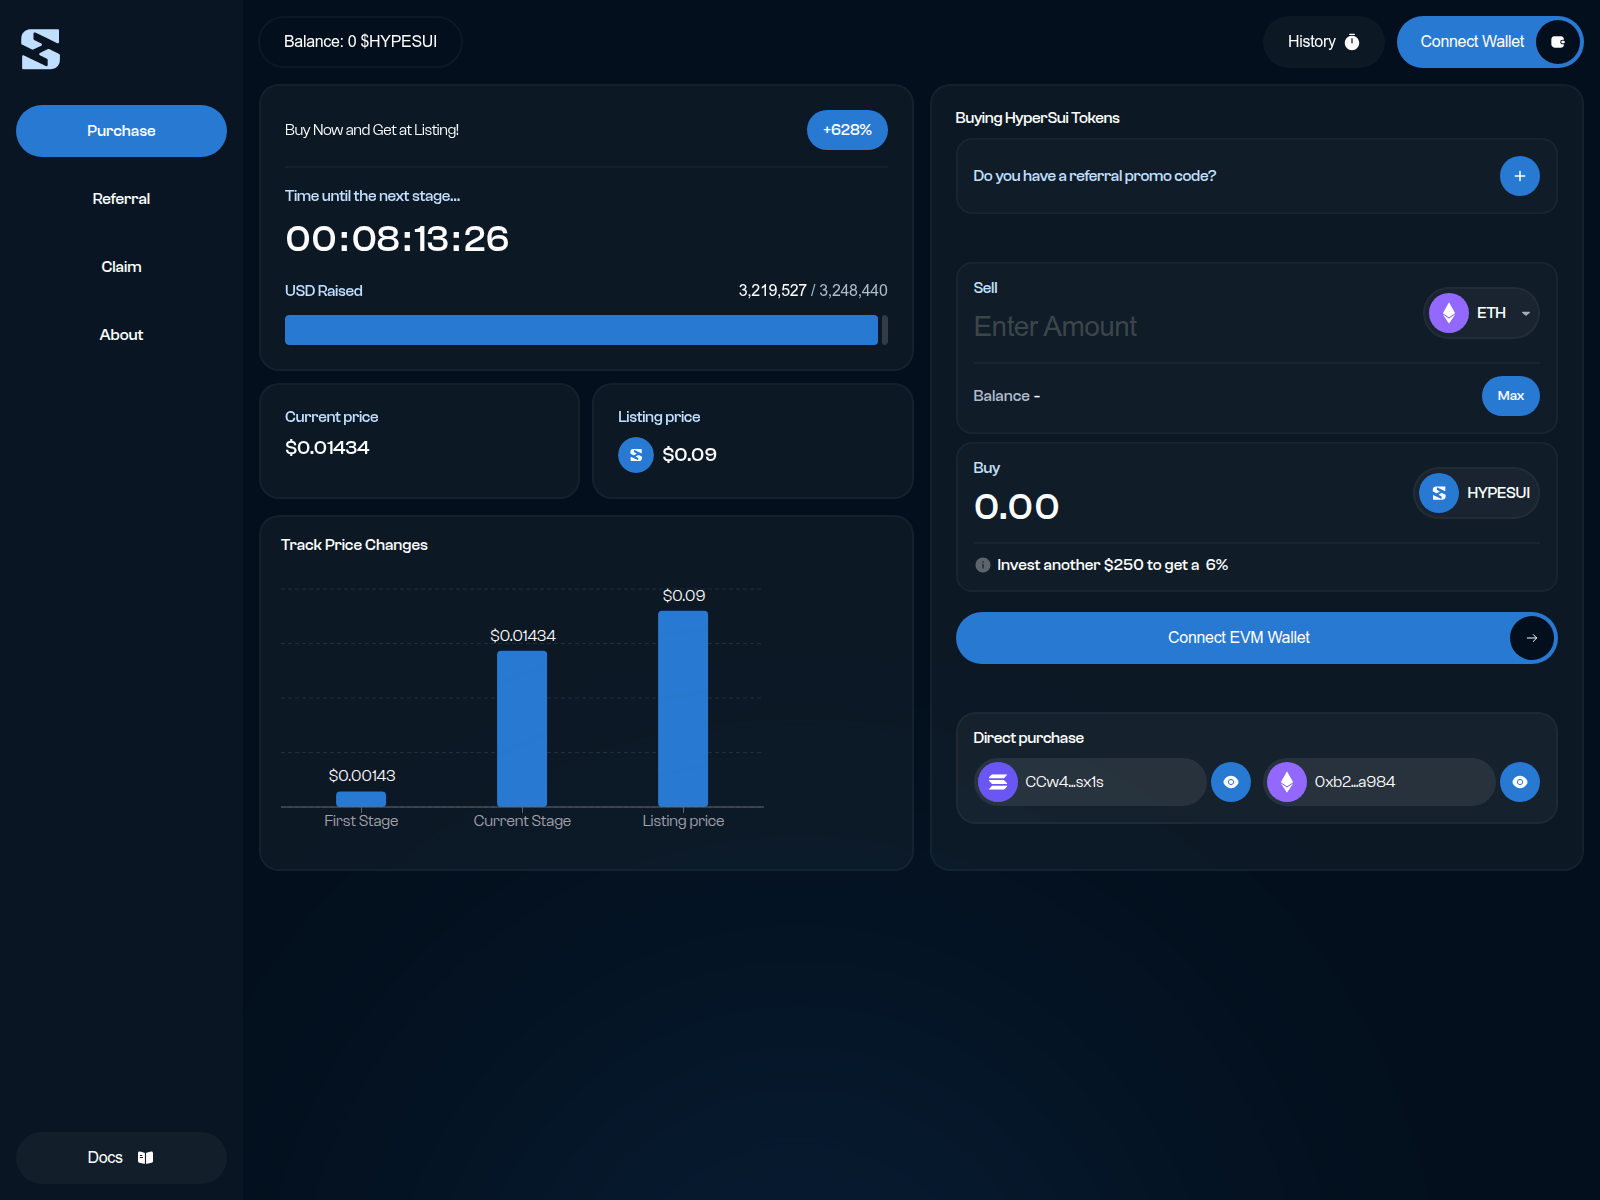Click the info icon next to Invest another

(x=983, y=565)
